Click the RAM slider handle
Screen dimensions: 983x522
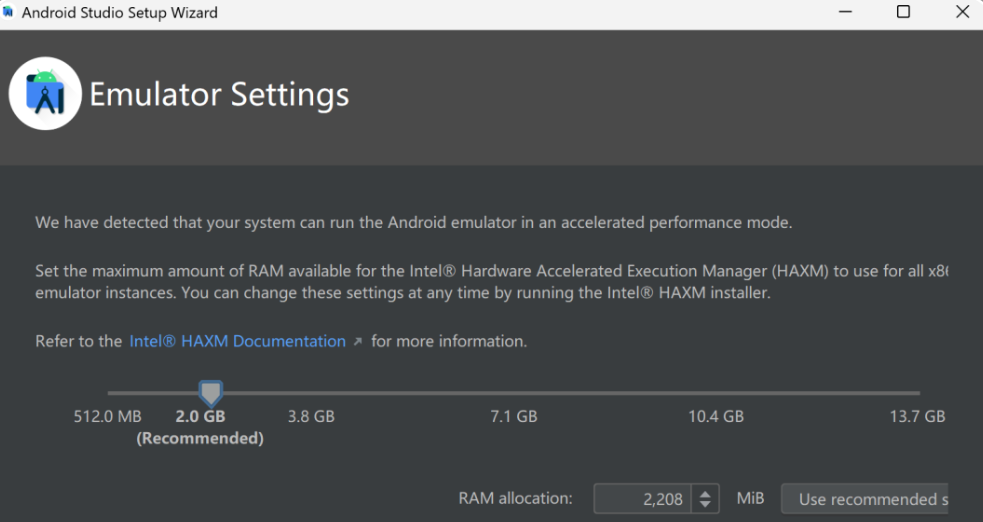(210, 392)
